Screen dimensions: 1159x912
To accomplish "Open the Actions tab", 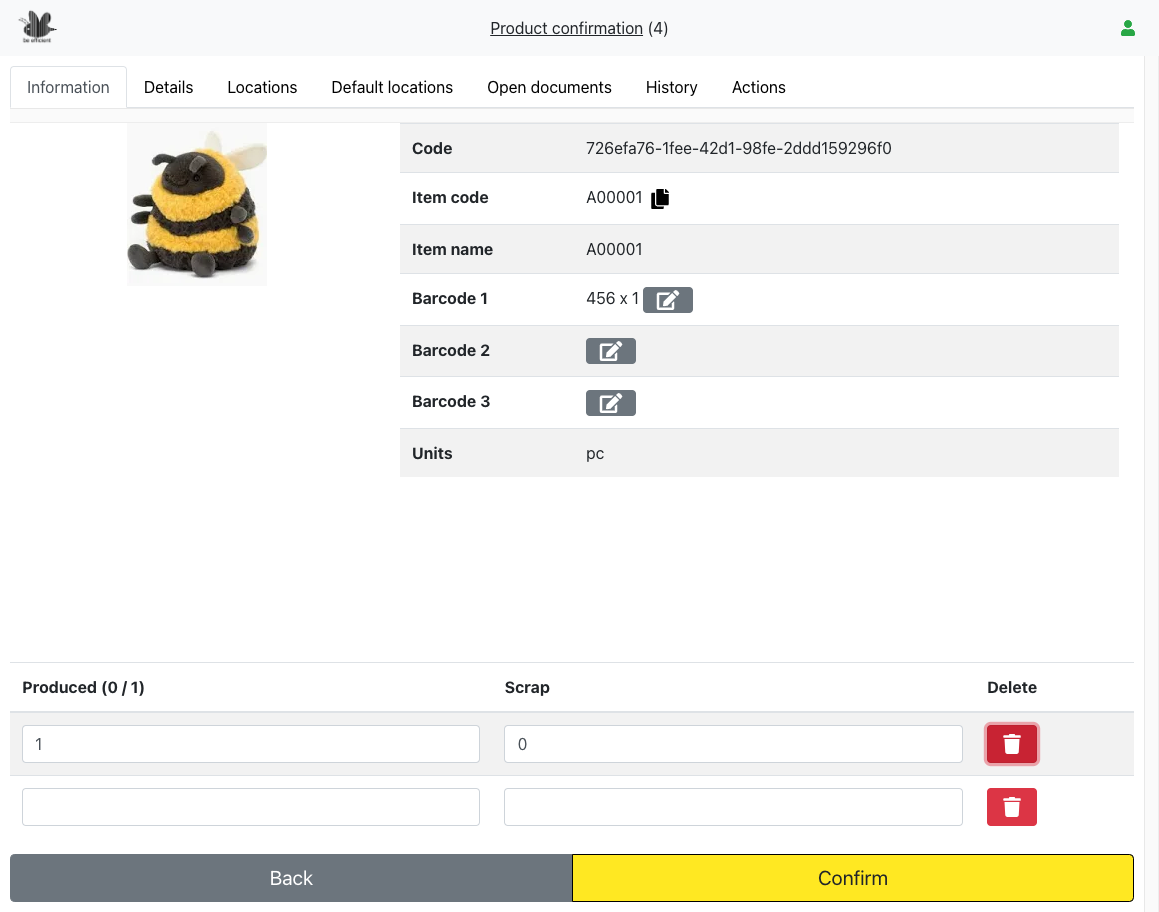I will (x=758, y=87).
